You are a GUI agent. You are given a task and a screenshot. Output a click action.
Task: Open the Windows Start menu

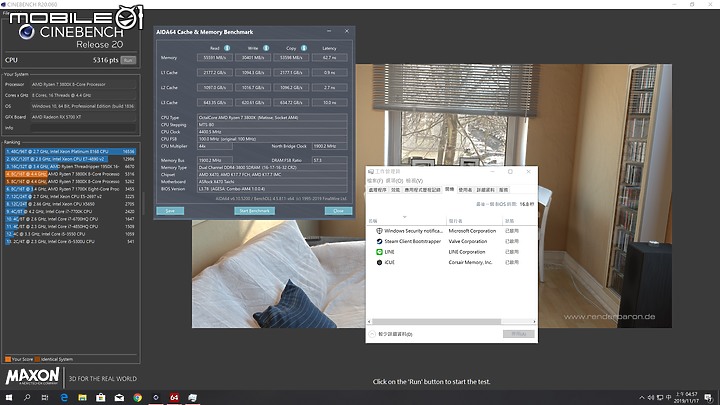[x=9, y=397]
